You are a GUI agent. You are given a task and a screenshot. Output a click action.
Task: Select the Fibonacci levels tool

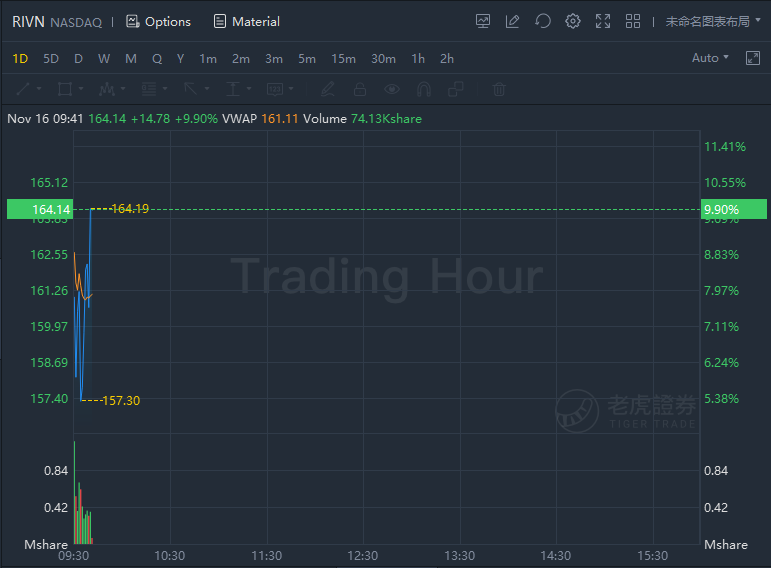click(x=149, y=89)
